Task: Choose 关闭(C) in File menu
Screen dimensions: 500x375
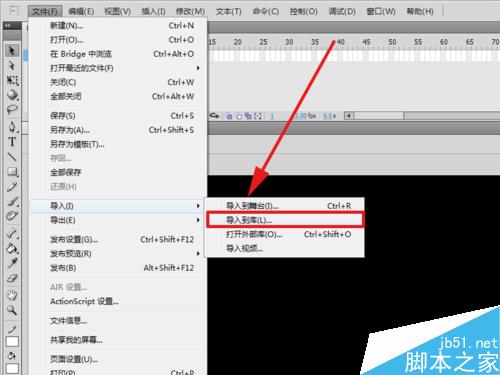Action: pyautogui.click(x=118, y=82)
